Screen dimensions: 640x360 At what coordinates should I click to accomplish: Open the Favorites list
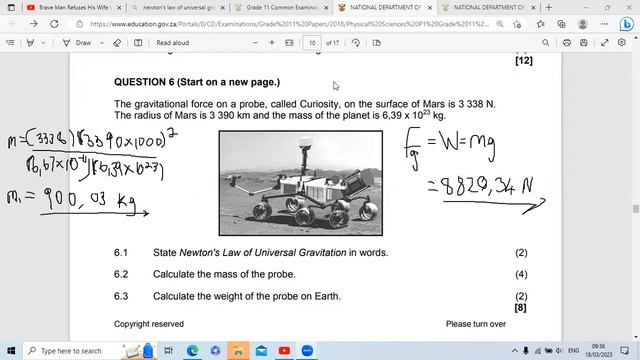click(x=541, y=24)
